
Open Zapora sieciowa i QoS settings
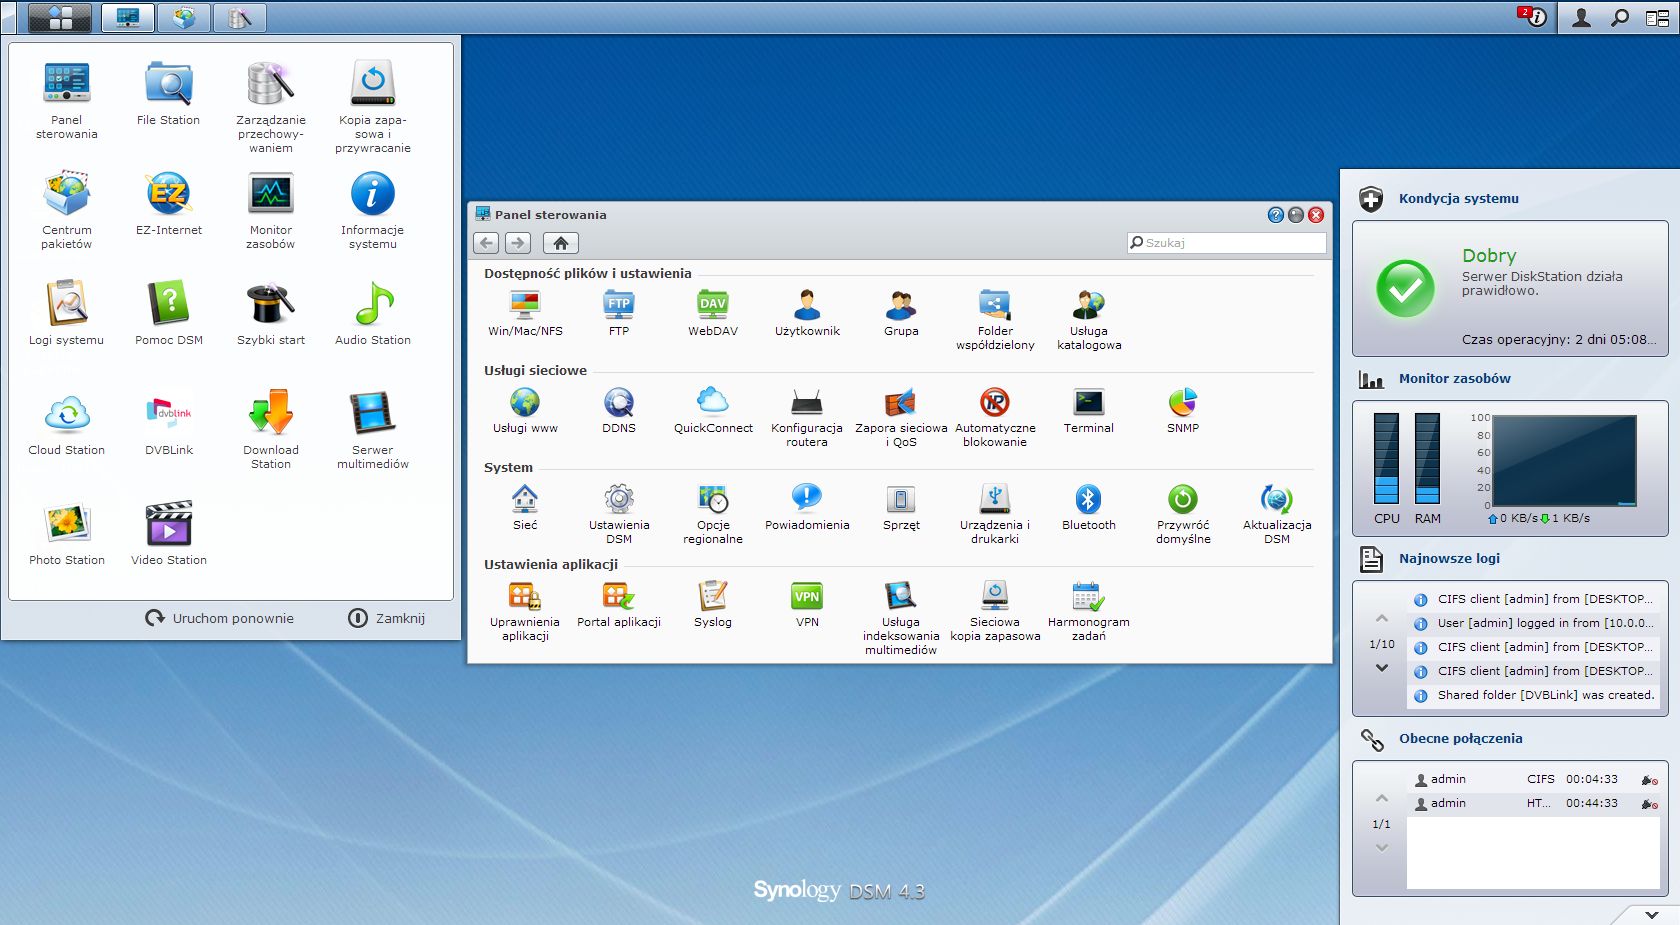tap(900, 403)
